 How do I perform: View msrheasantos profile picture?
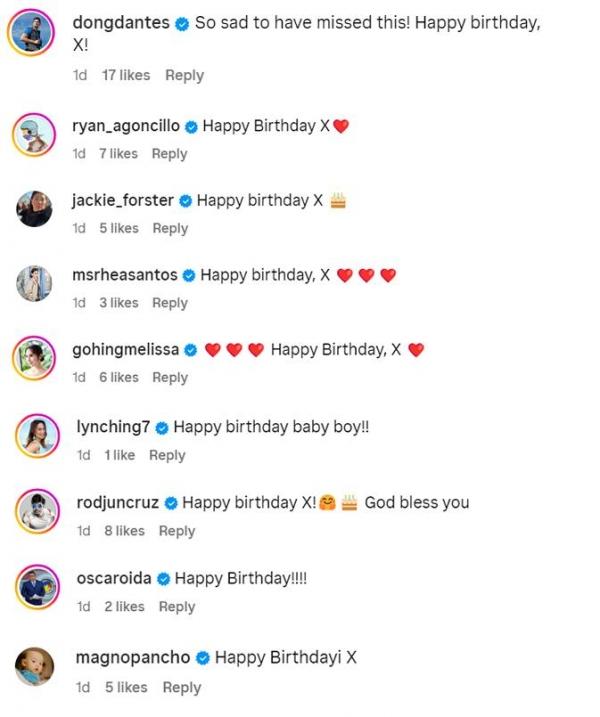click(34, 284)
